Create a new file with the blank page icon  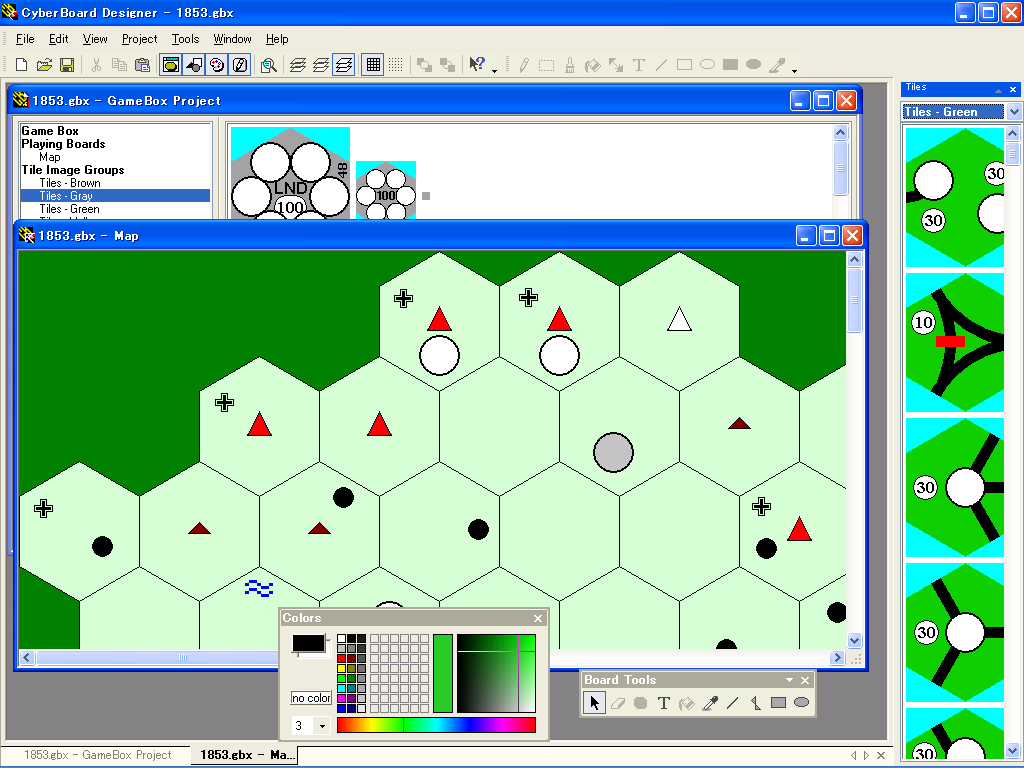(22, 65)
